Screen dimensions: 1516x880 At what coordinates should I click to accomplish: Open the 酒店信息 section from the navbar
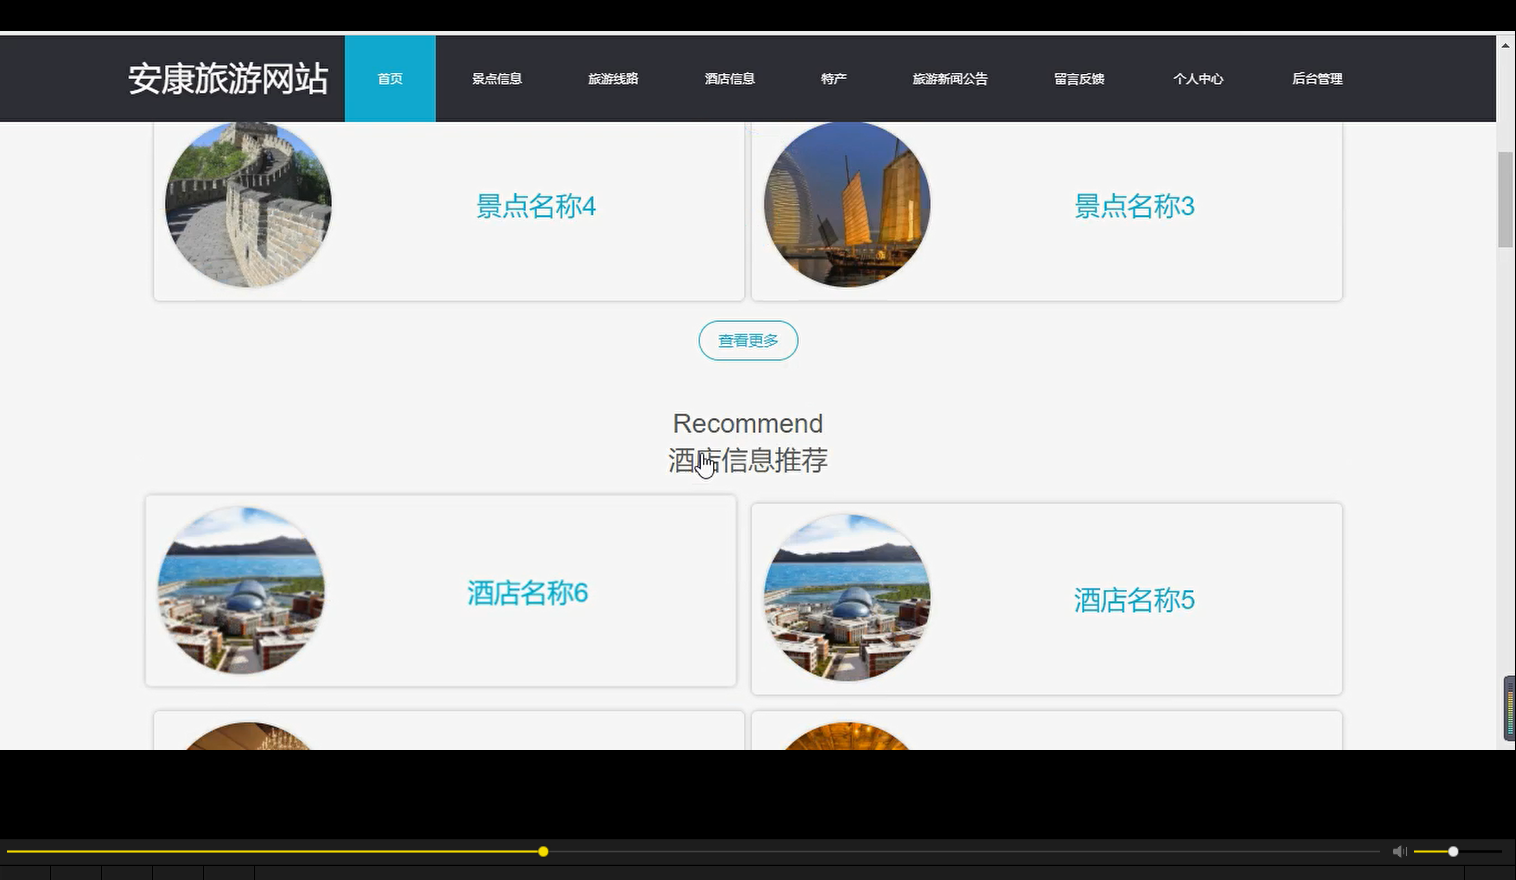coord(730,78)
